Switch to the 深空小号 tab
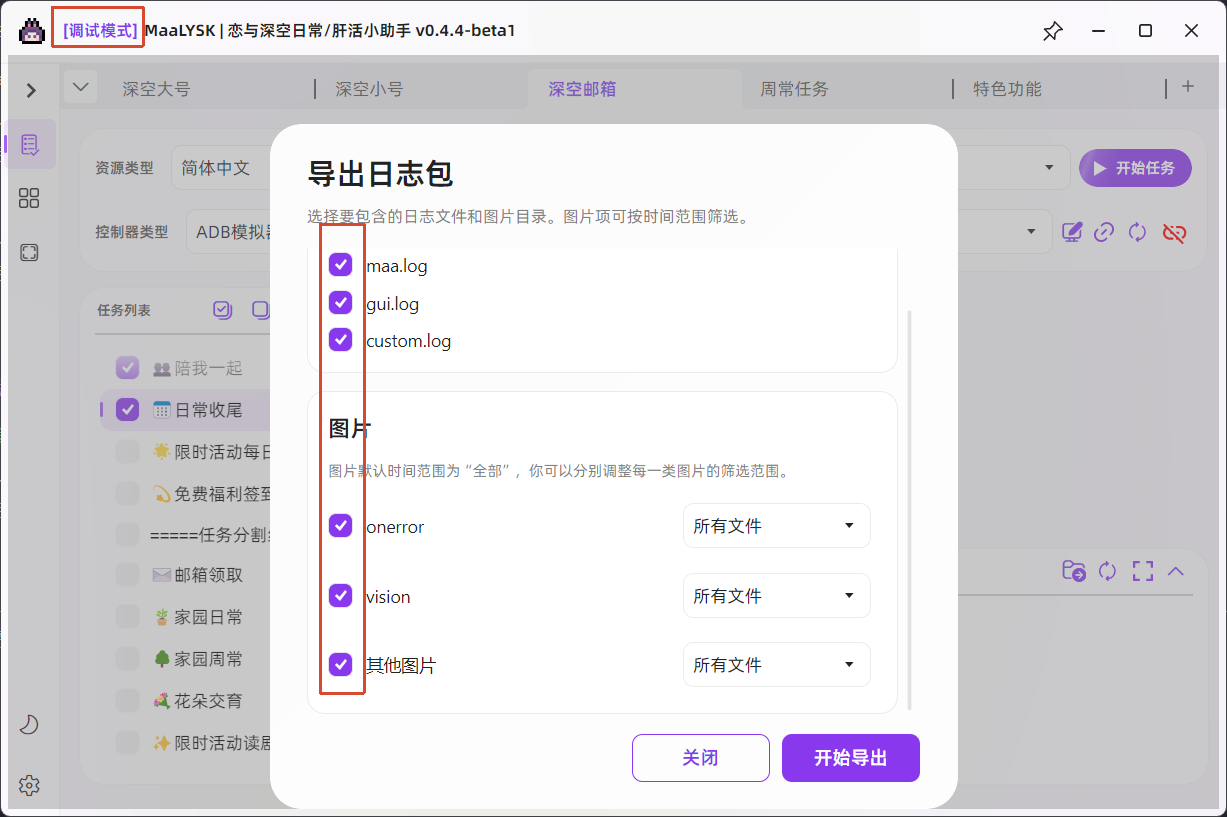1227x817 pixels. (x=369, y=89)
